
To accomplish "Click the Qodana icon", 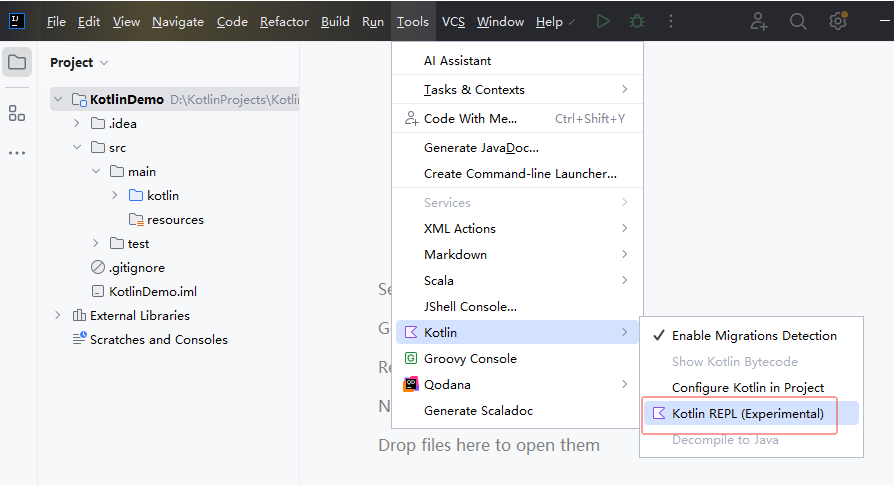I will [x=411, y=384].
